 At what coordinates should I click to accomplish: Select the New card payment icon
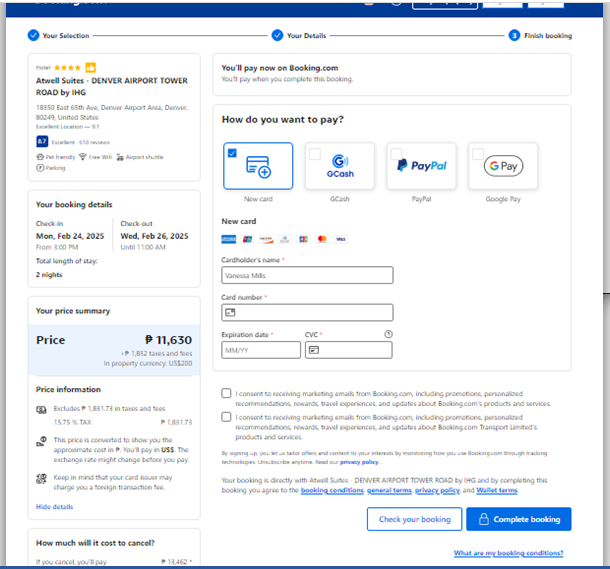tap(258, 168)
